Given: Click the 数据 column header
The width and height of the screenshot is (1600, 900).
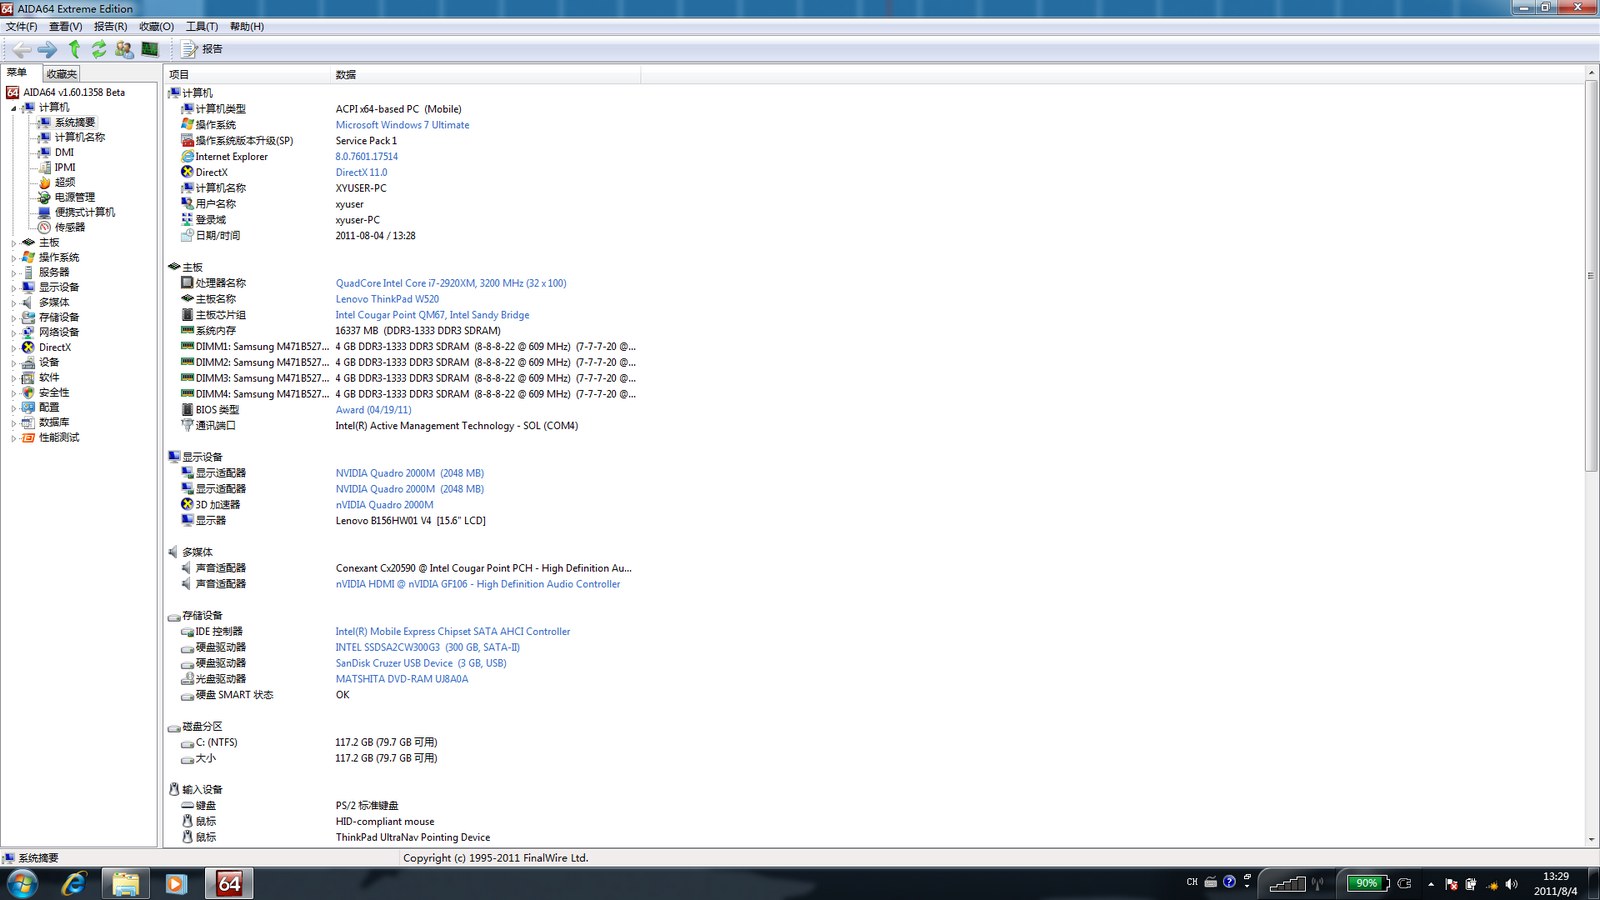Looking at the screenshot, I should point(485,75).
